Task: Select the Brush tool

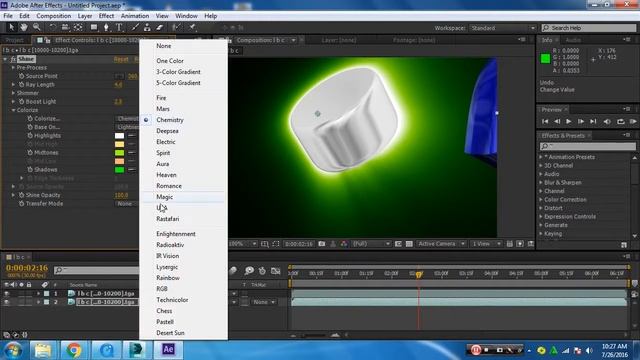Action: pos(135,27)
